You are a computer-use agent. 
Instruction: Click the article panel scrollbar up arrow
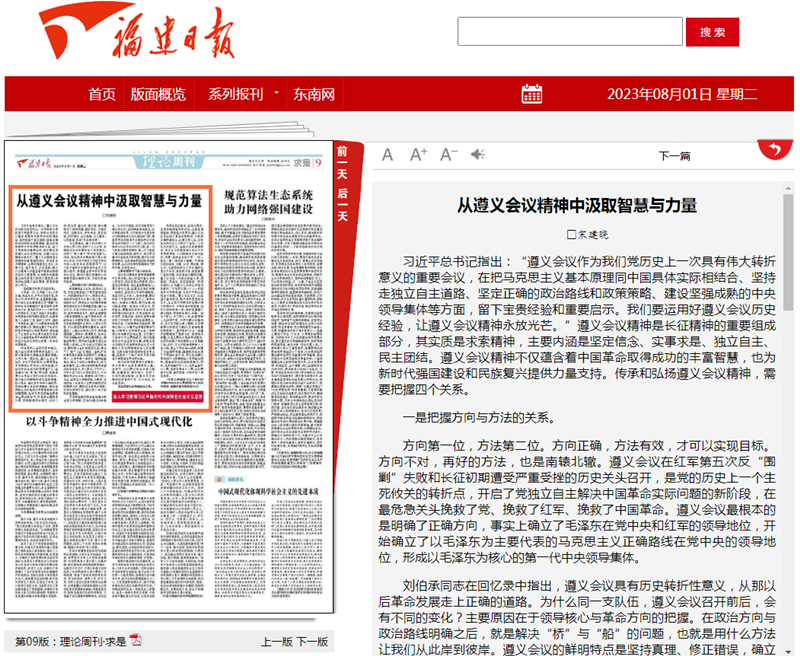788,188
